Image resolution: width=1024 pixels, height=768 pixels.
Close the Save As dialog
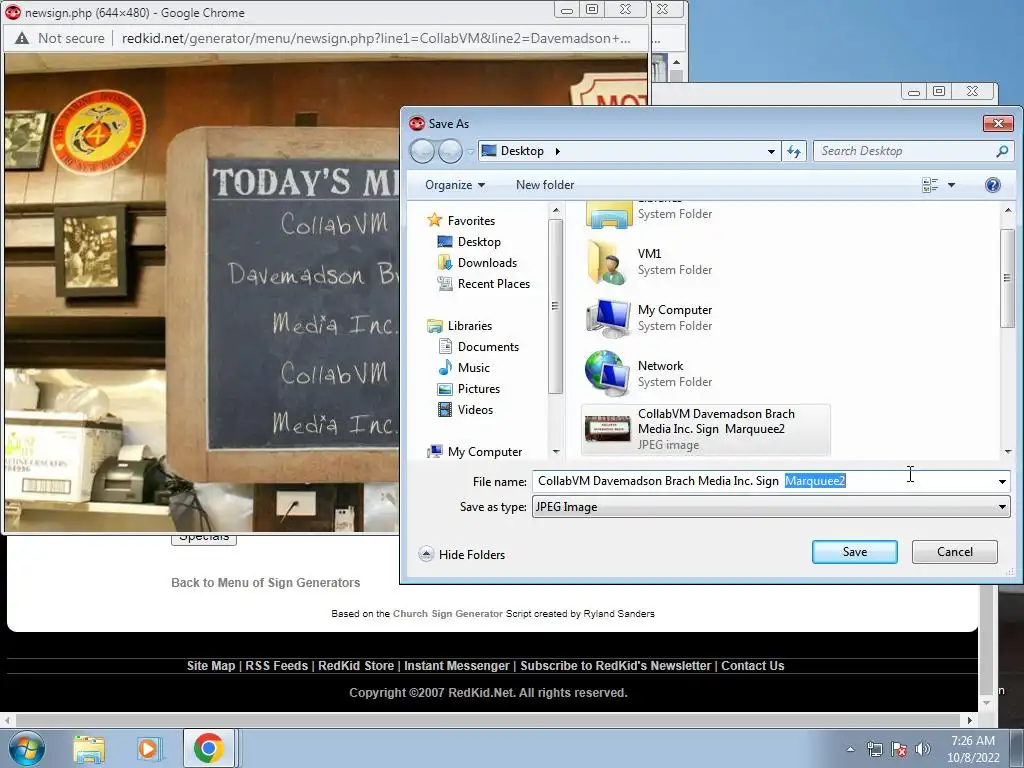click(998, 123)
